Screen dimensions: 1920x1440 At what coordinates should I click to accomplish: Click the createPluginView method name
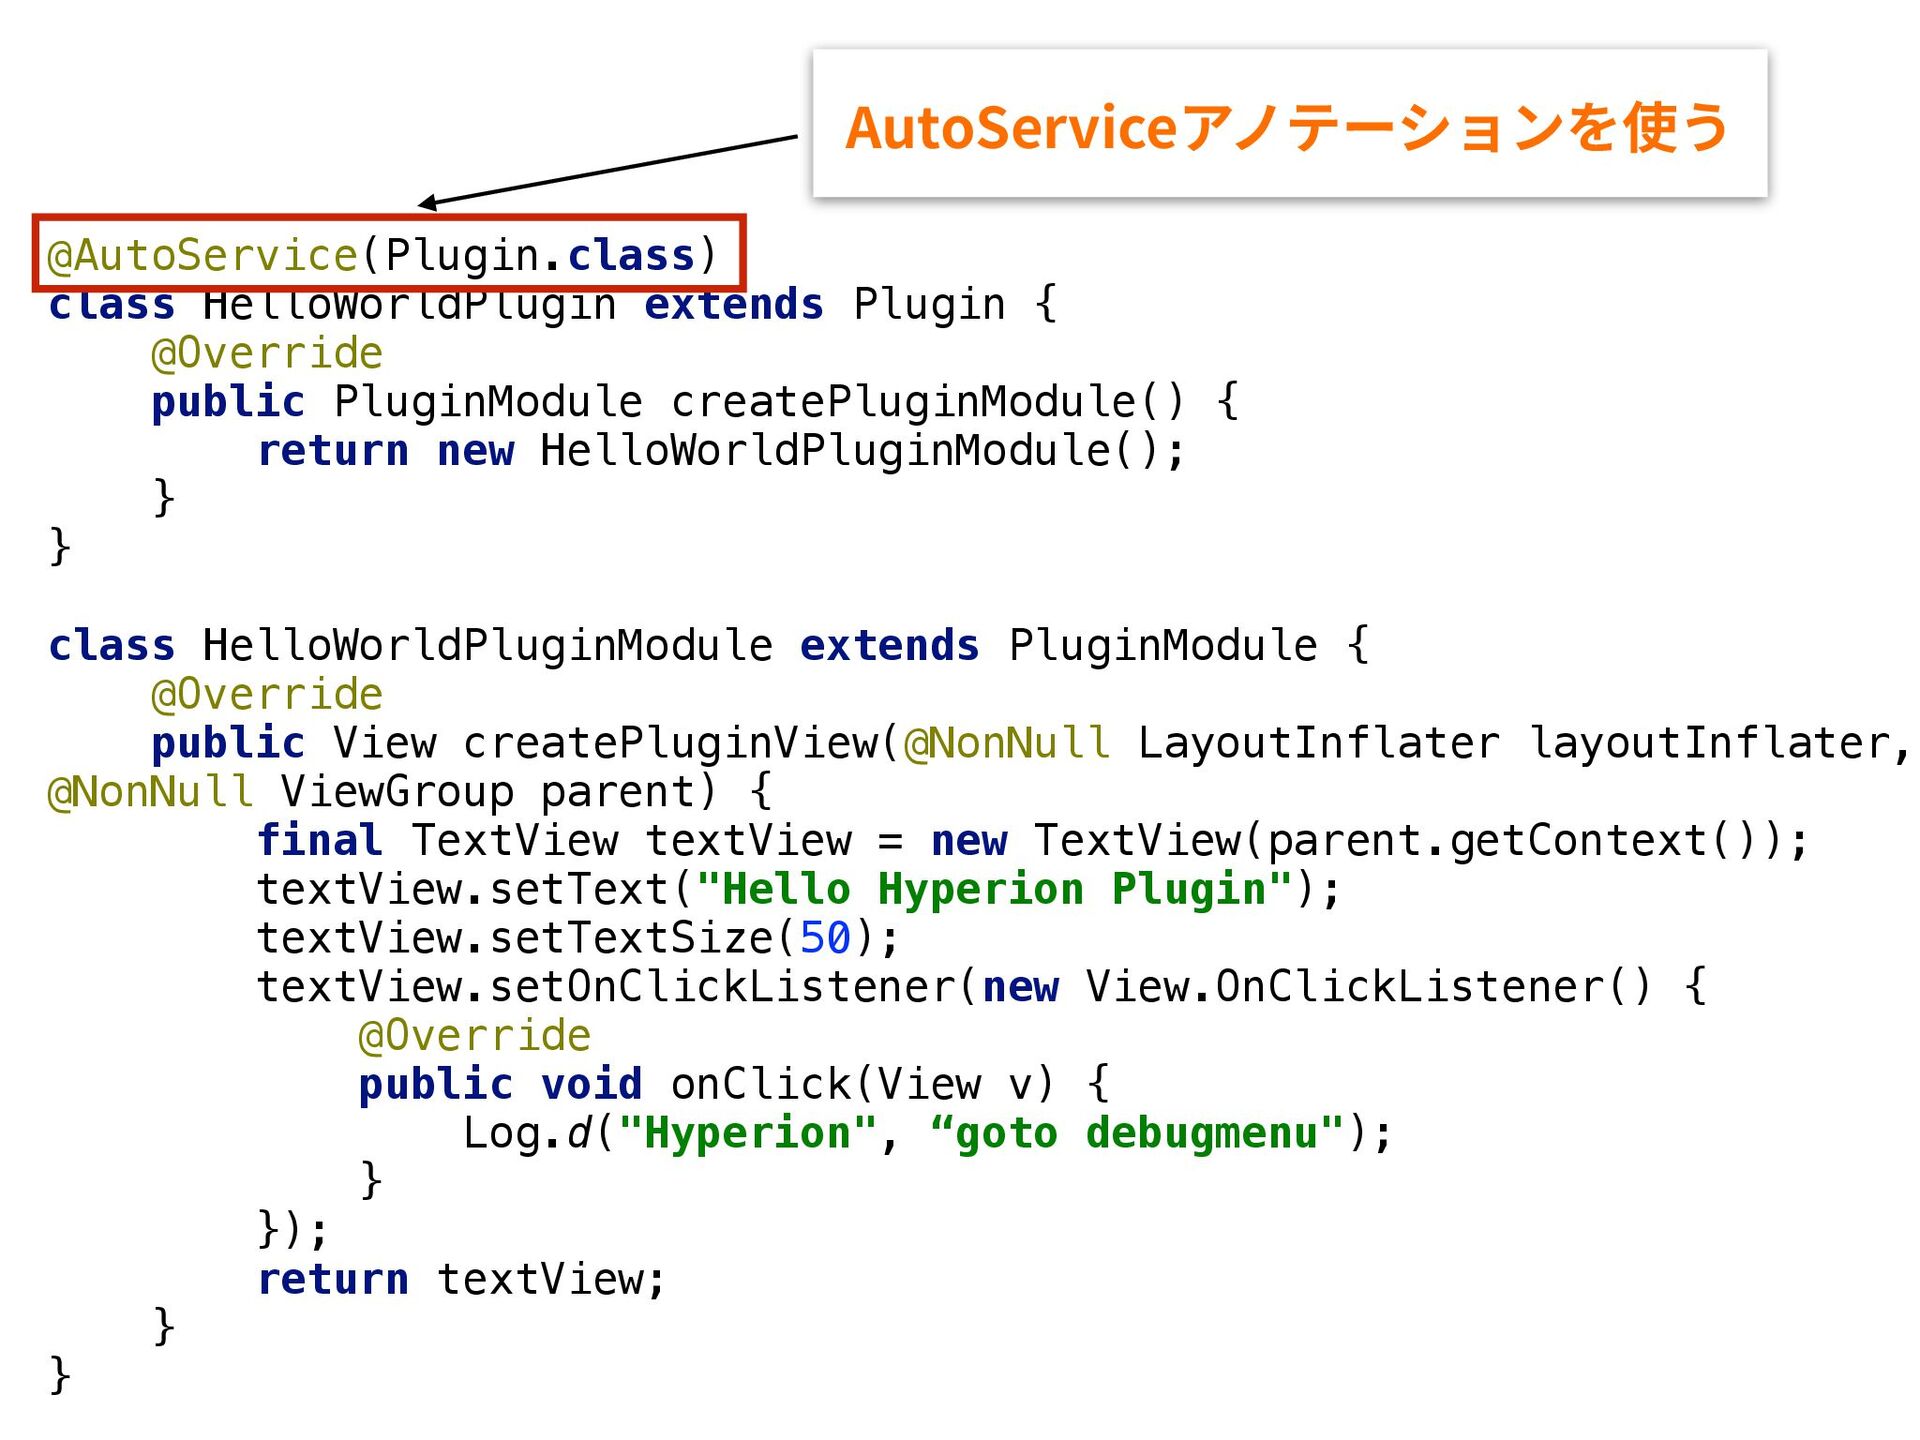click(672, 743)
